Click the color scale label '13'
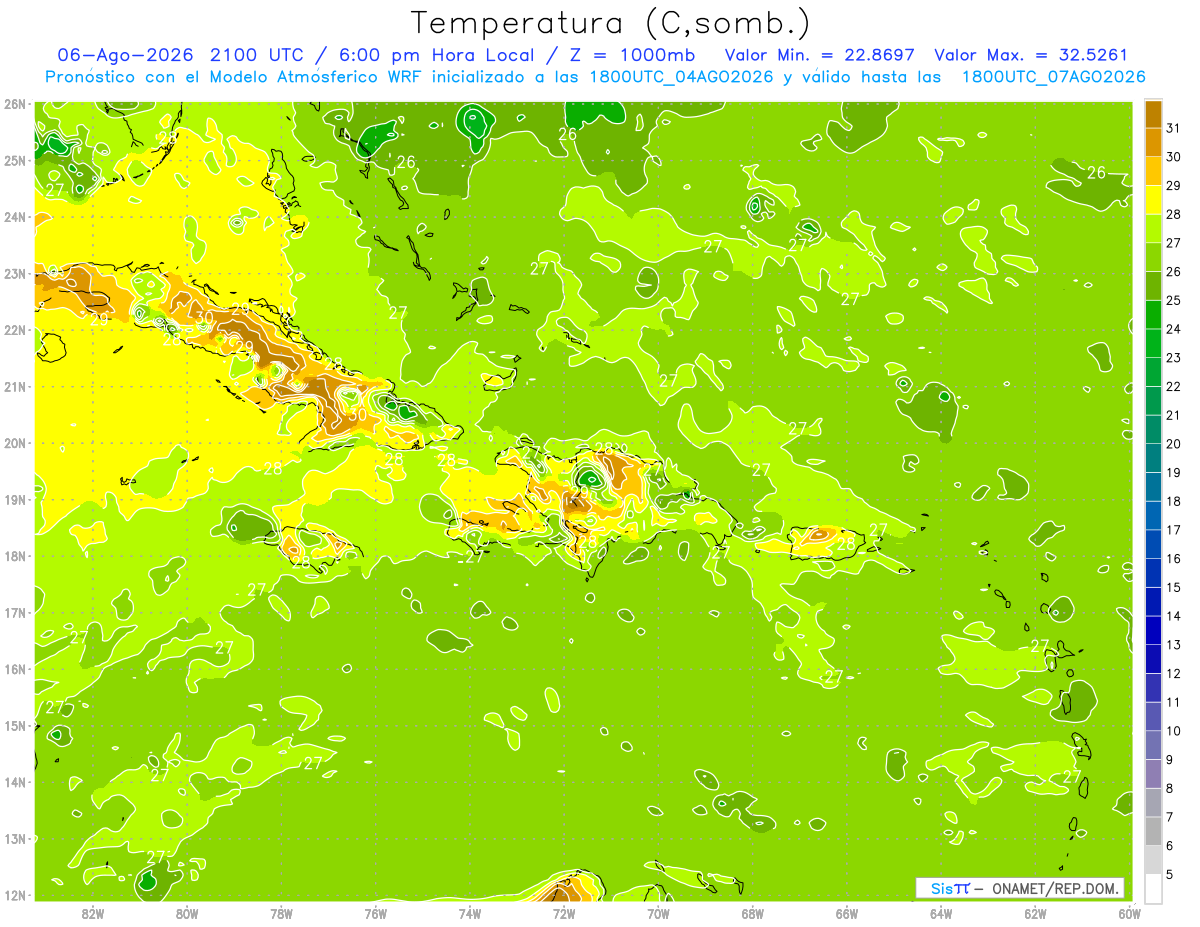This screenshot has width=1200, height=927. click(x=1174, y=645)
